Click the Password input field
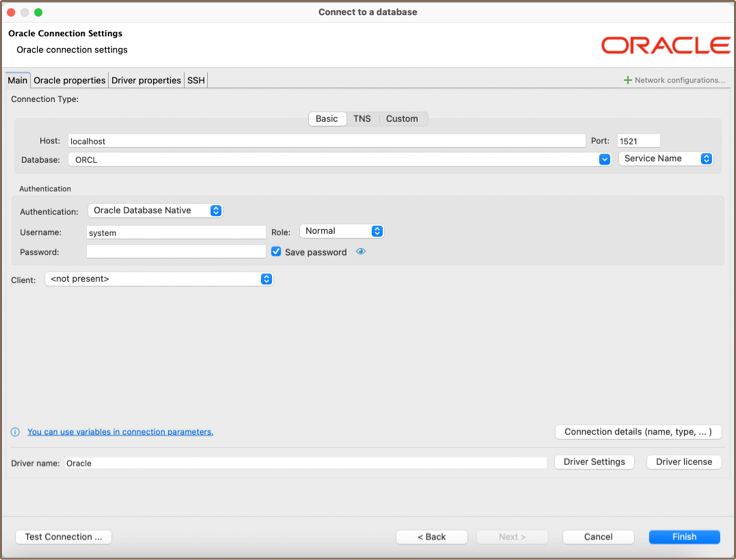Screen dimensions: 736x560 pyautogui.click(x=176, y=252)
